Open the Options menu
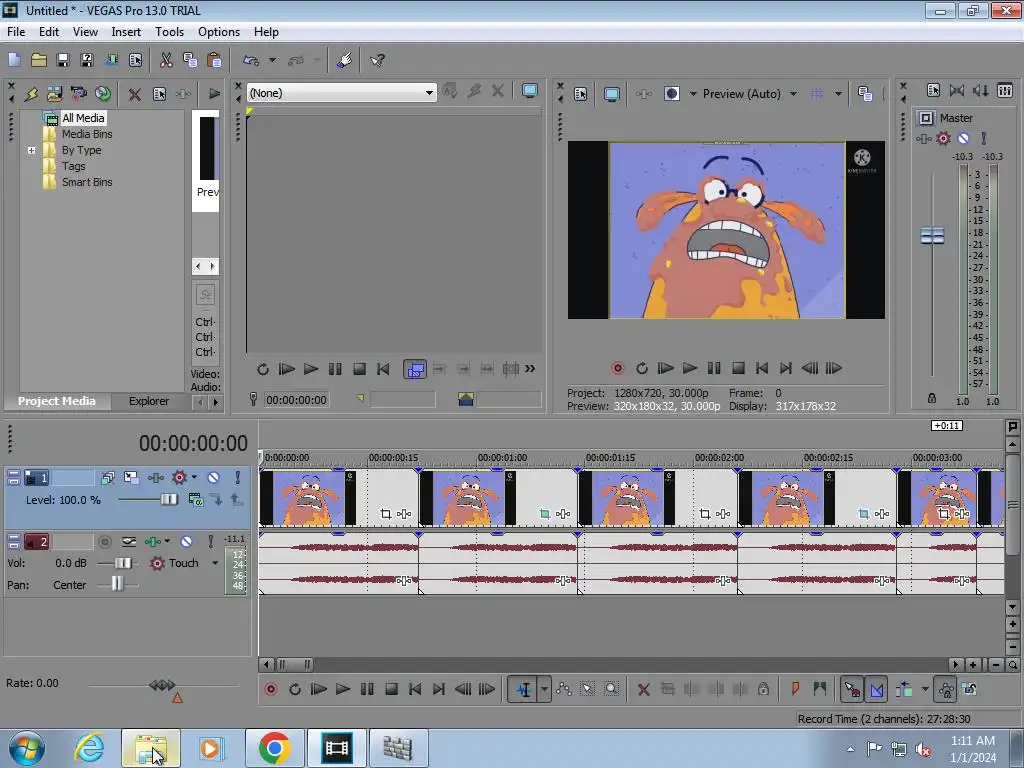This screenshot has height=768, width=1024. coord(219,32)
